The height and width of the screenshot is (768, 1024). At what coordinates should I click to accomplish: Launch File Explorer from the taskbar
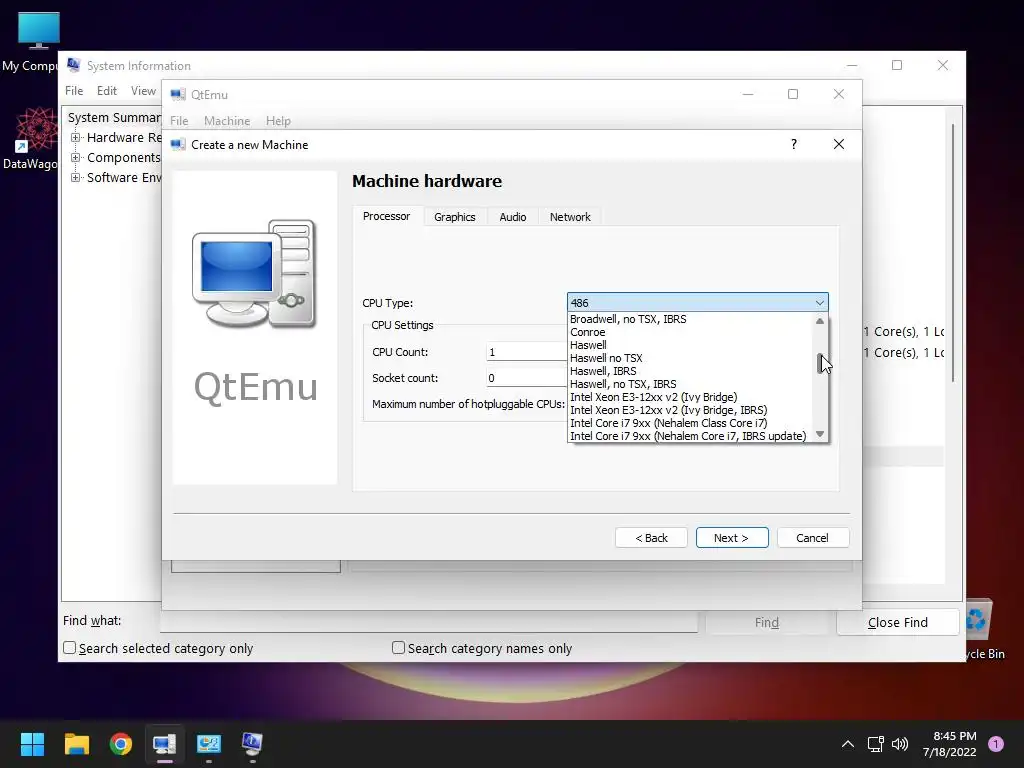coord(76,744)
